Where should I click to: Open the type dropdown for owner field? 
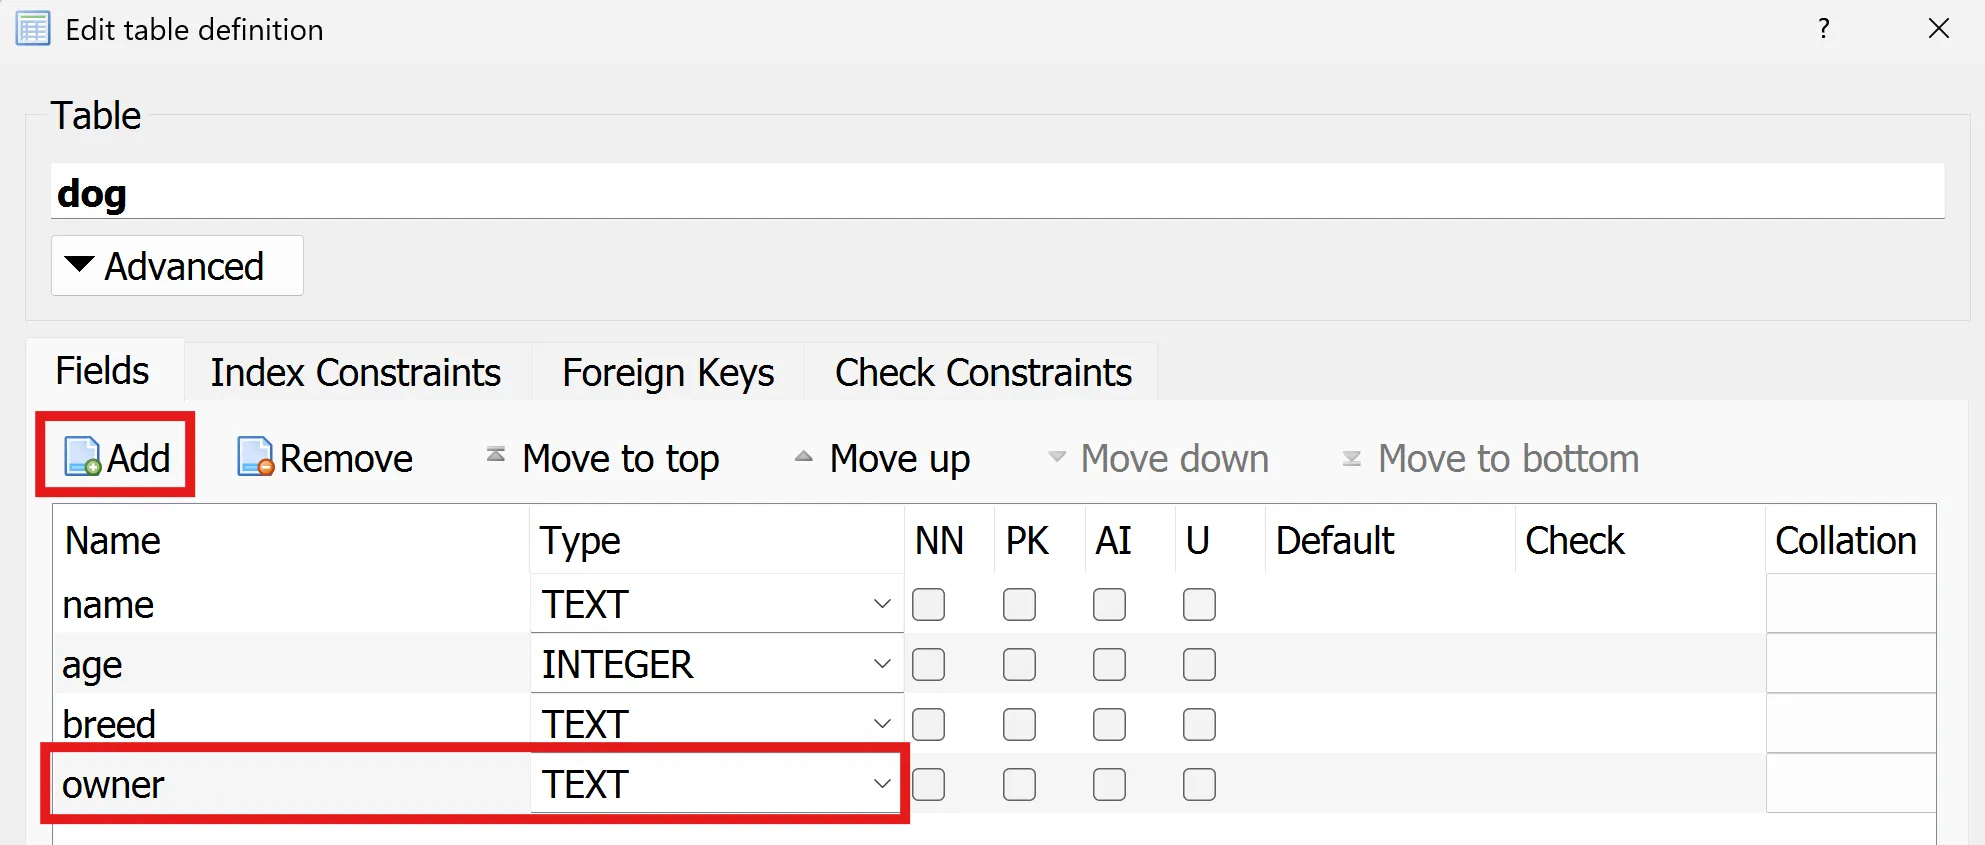click(881, 784)
